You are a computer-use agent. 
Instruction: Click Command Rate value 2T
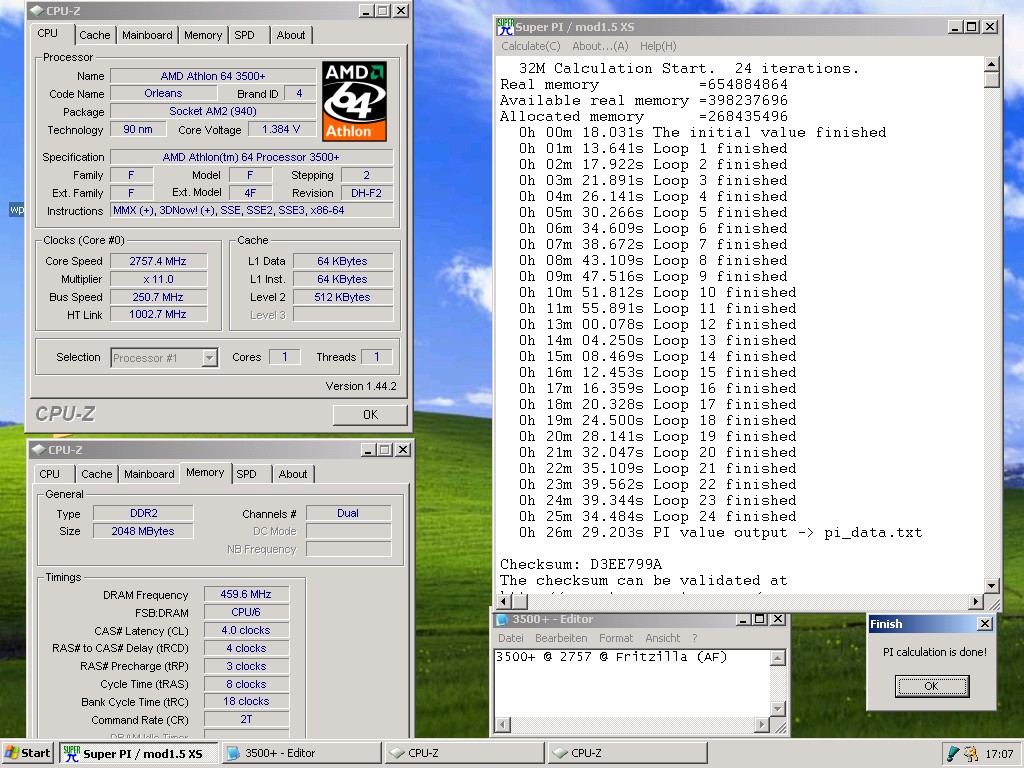click(246, 719)
